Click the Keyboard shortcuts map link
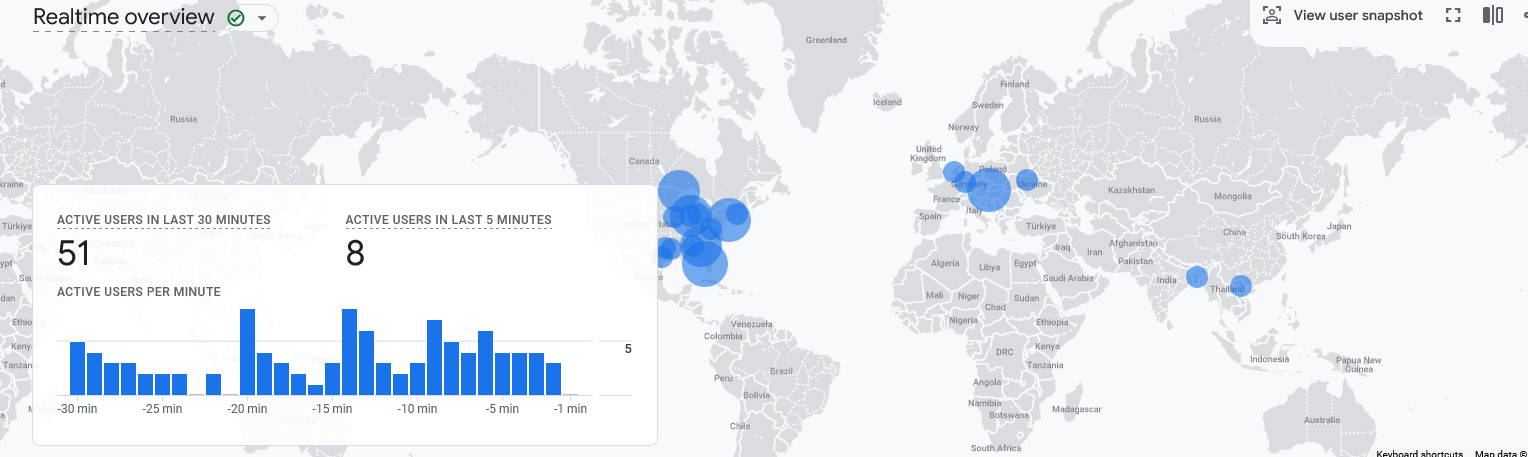Image resolution: width=1528 pixels, height=457 pixels. pos(1420,453)
